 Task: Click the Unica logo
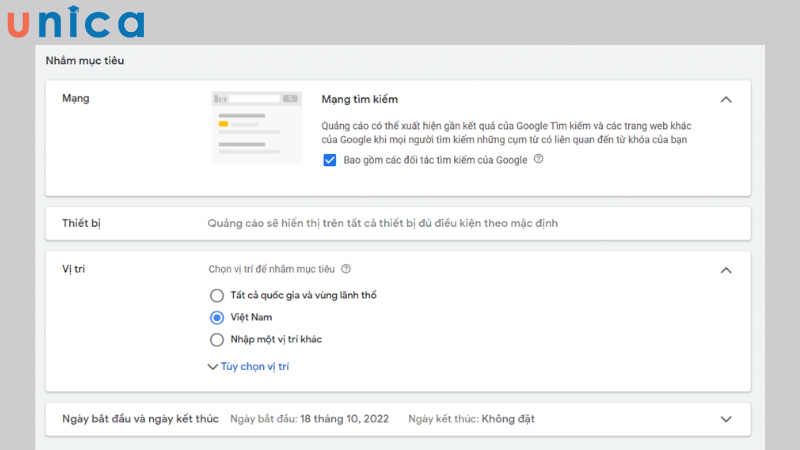coord(75,22)
